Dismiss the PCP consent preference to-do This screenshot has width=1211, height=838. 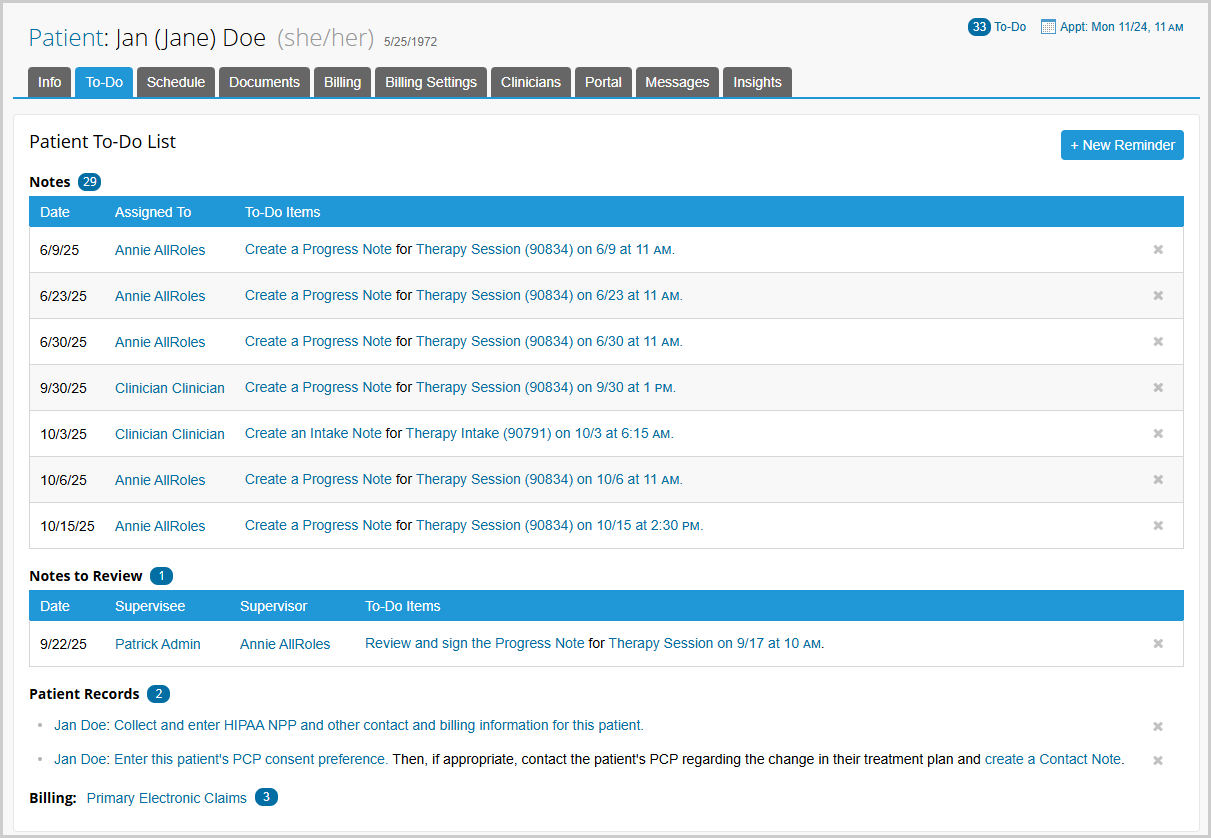click(x=1158, y=761)
